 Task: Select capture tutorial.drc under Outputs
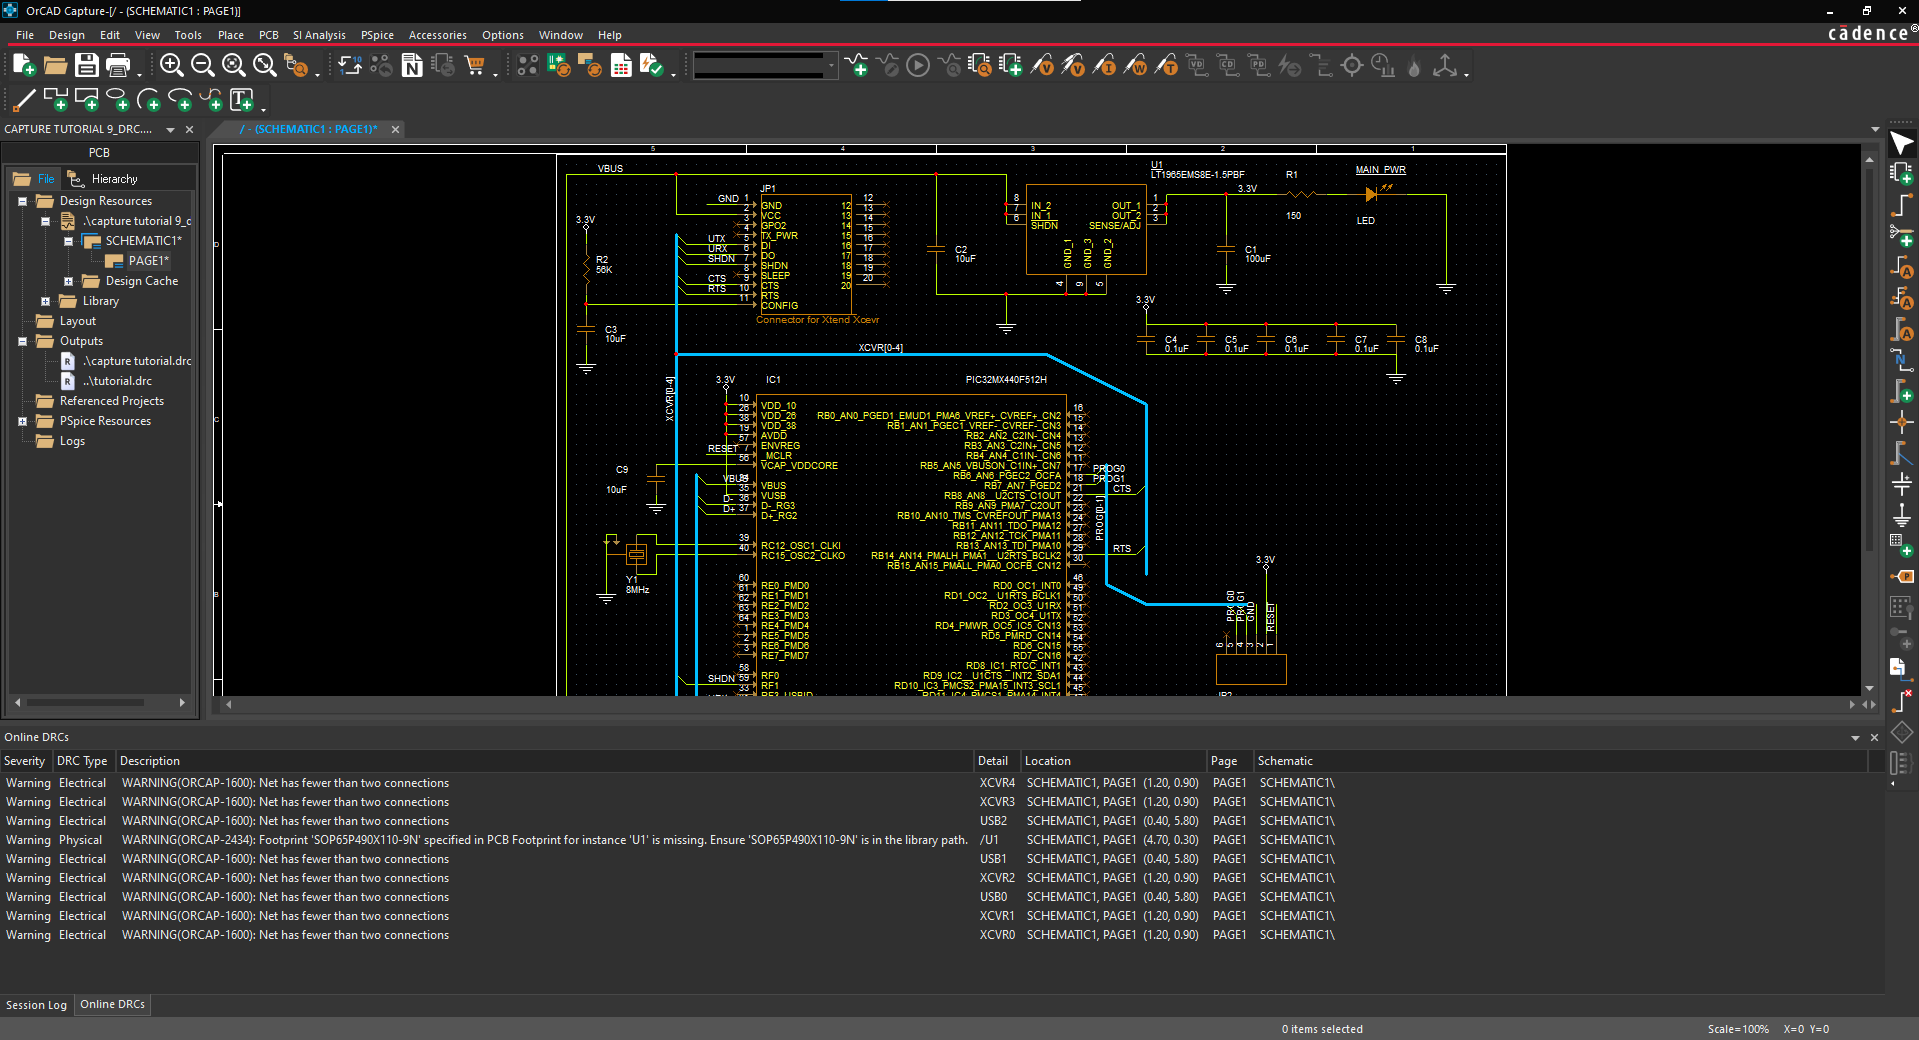click(138, 361)
